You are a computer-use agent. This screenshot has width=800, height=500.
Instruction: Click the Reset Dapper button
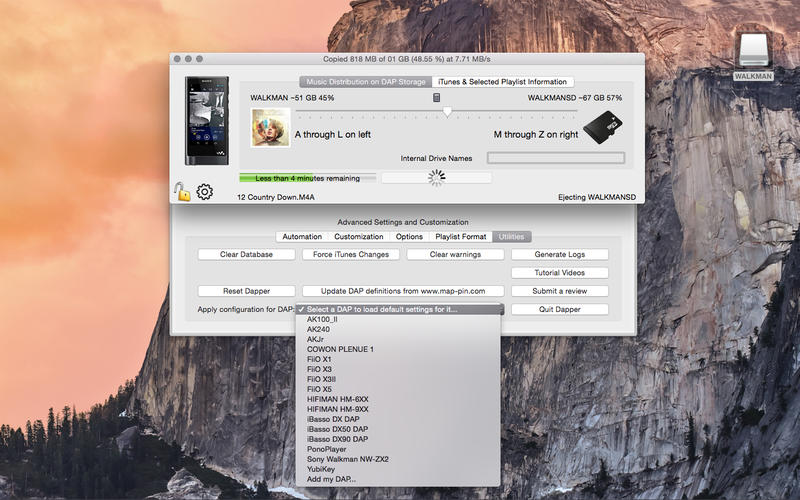(246, 291)
